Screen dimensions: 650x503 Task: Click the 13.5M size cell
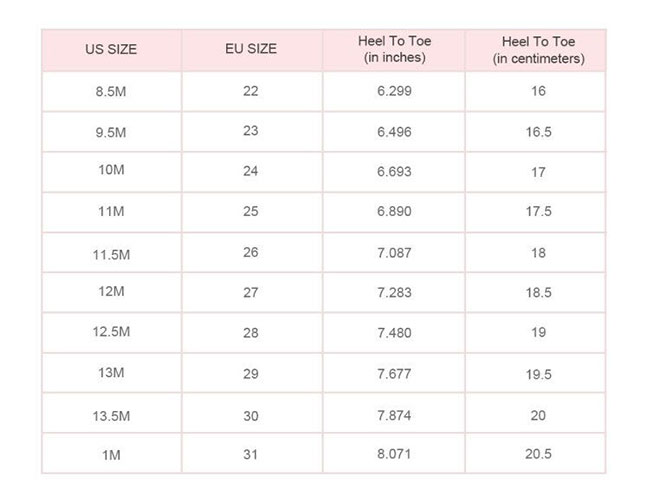[x=111, y=413]
